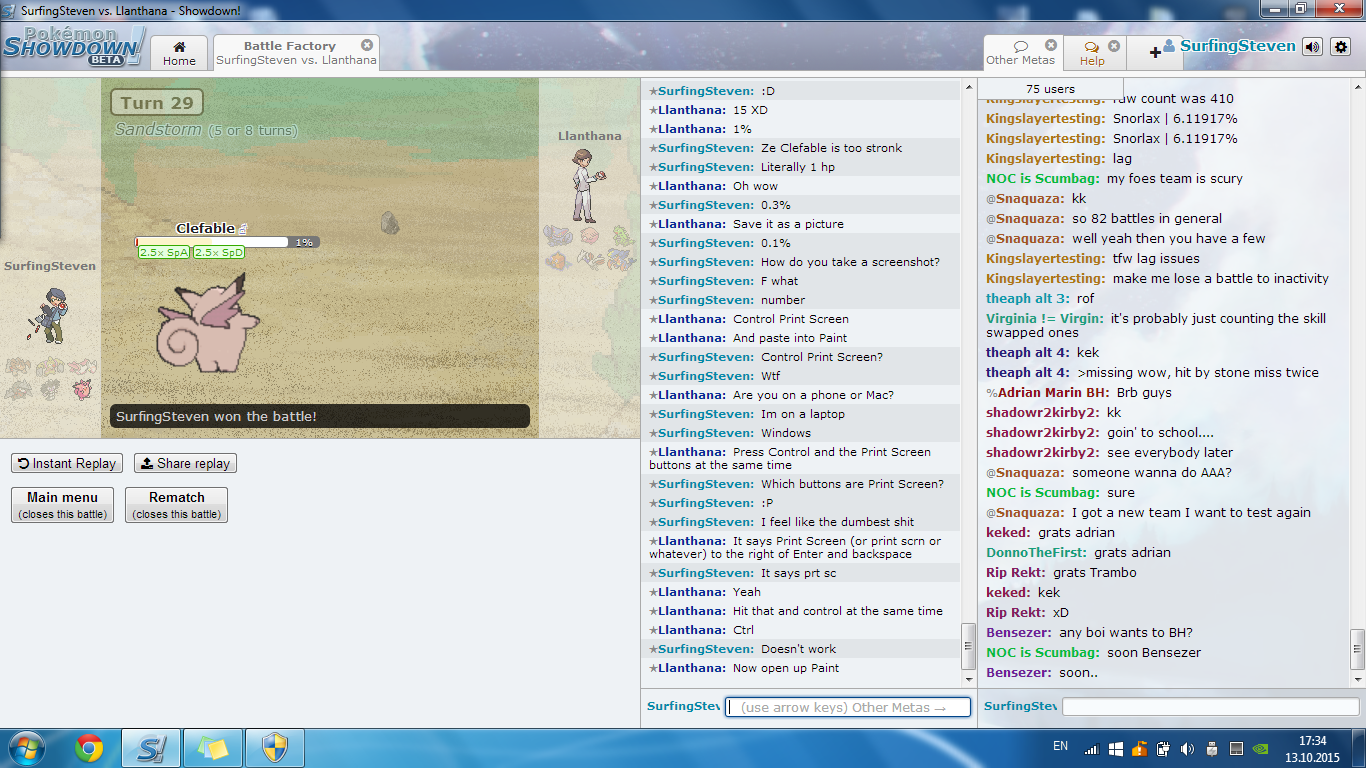Click SurfingSteven's trainer avatar
1366x768 pixels.
tap(47, 314)
